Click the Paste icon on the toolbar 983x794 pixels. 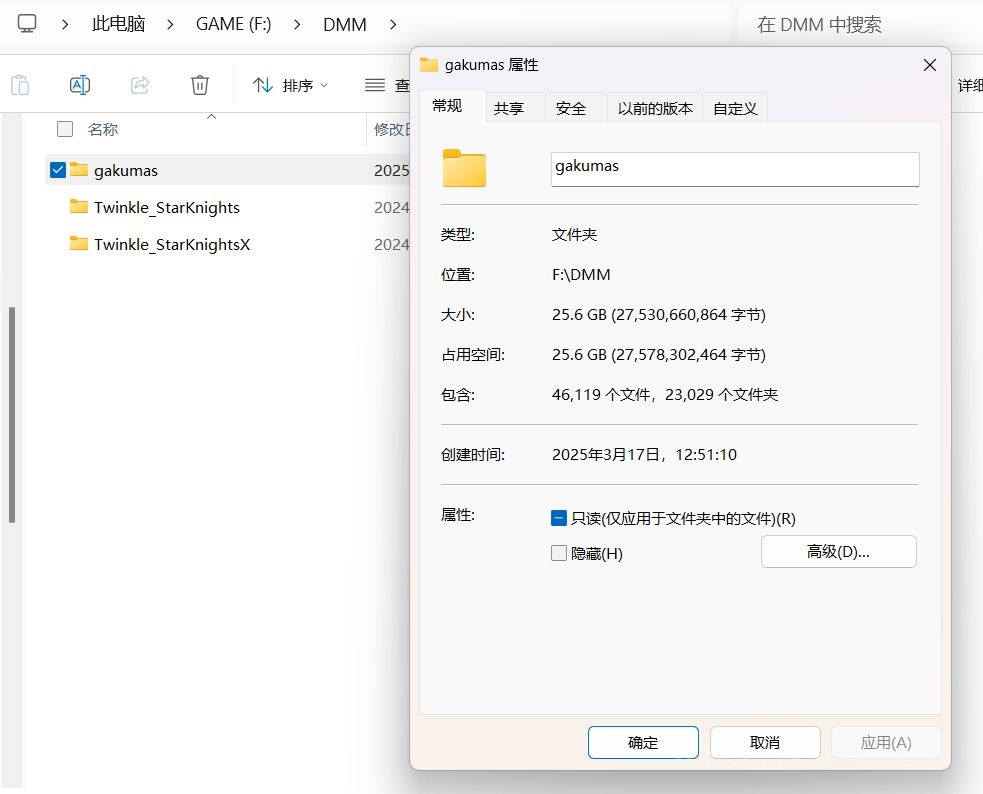[20, 85]
